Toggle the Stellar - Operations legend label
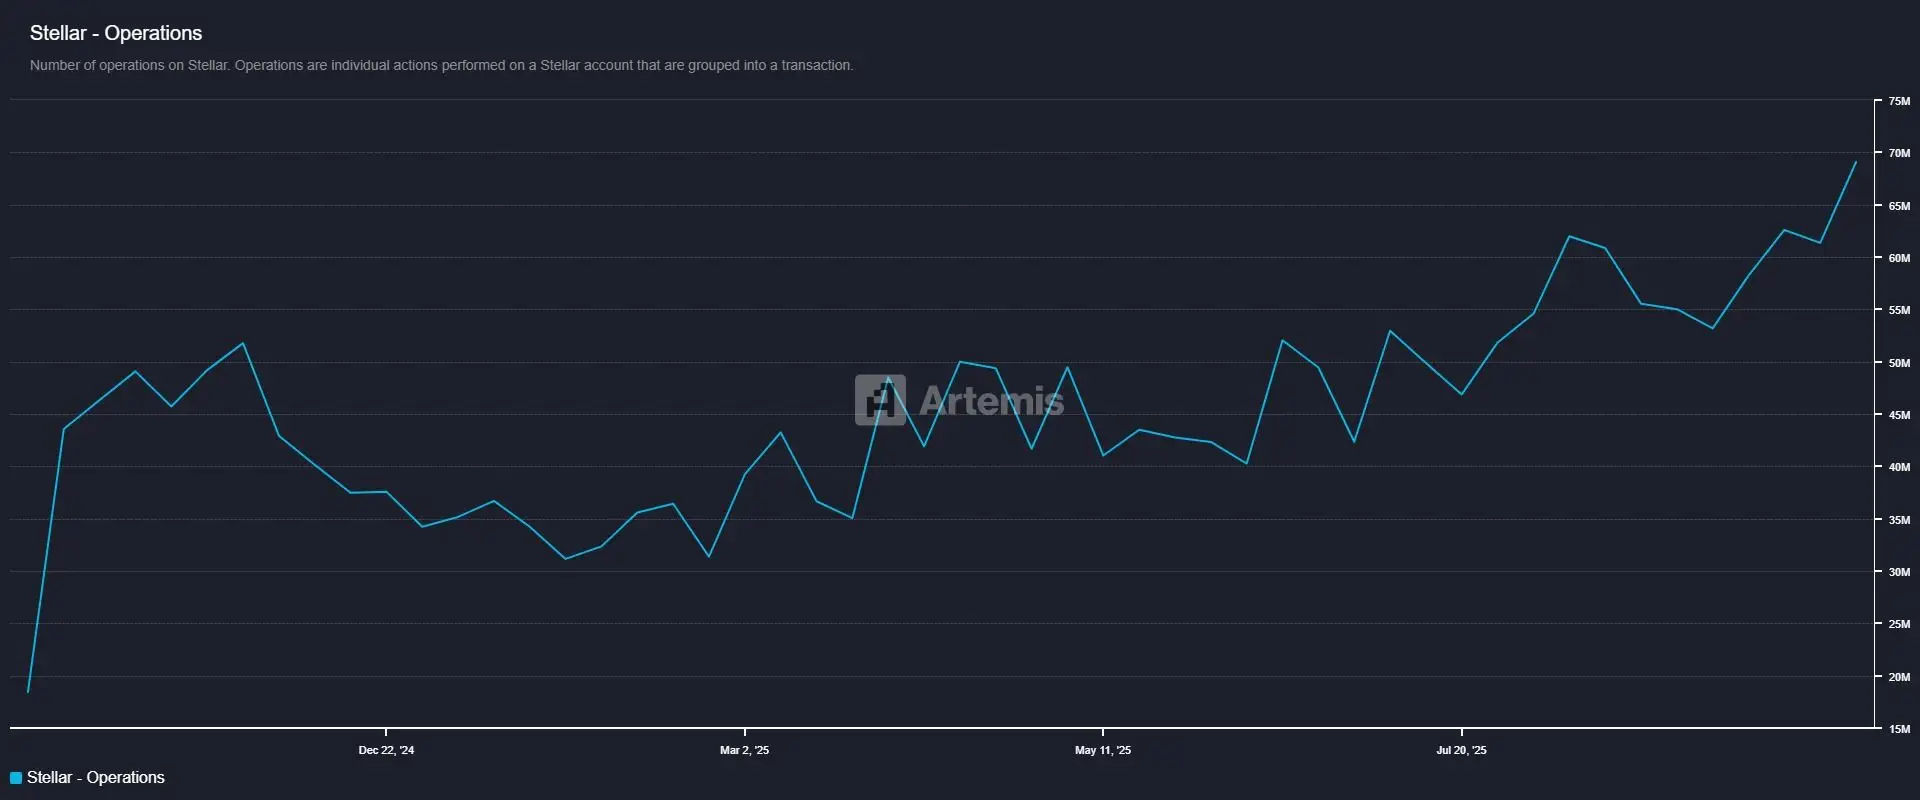The width and height of the screenshot is (1920, 800). (x=96, y=778)
